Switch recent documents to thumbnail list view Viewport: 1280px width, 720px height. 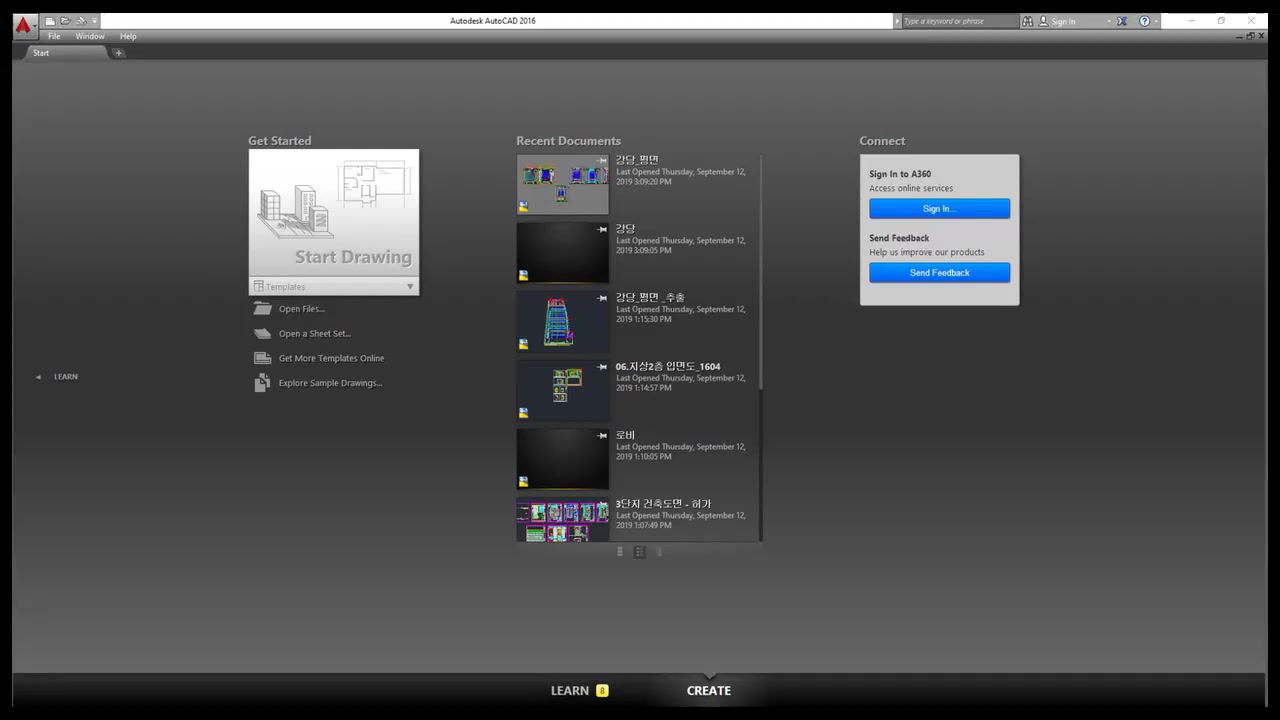click(640, 552)
